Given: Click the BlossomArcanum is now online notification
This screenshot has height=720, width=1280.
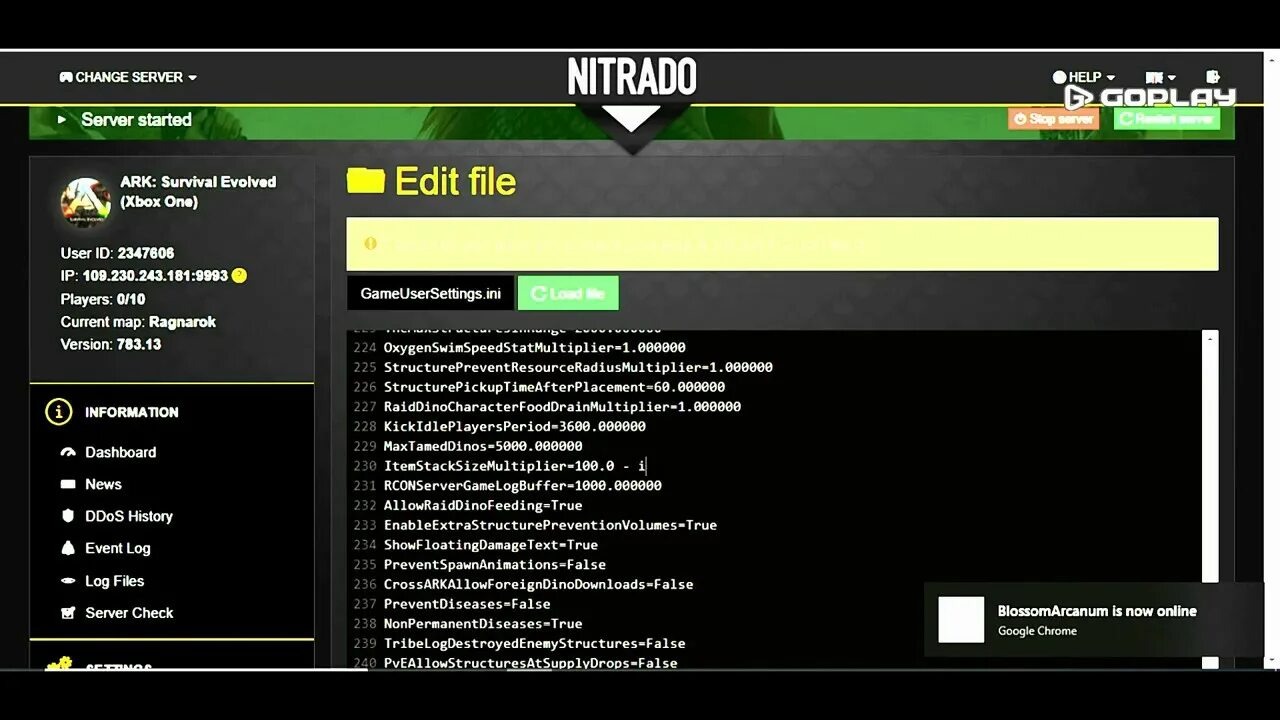Looking at the screenshot, I should point(1093,619).
